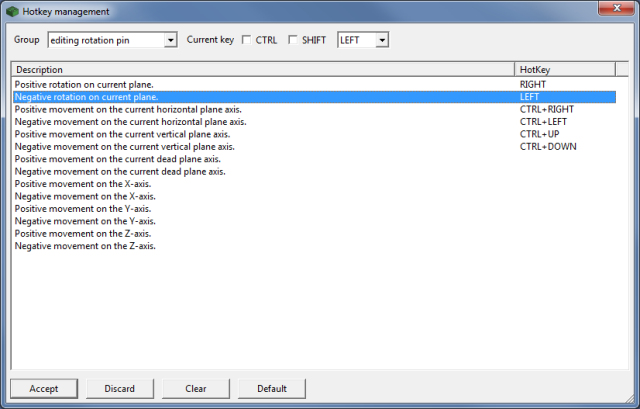The image size is (640, 409).
Task: Click the Hotkey management title bar icon
Action: [x=12, y=11]
